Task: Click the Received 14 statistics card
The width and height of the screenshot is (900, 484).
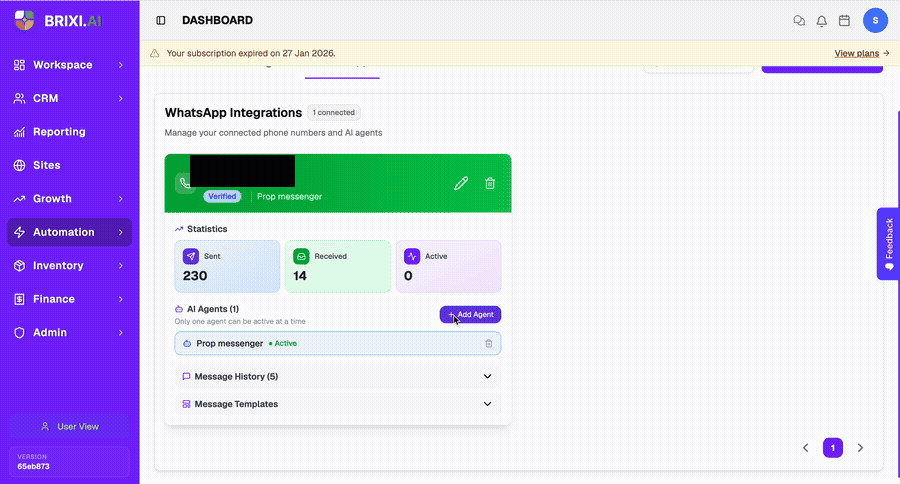Action: pyautogui.click(x=338, y=266)
